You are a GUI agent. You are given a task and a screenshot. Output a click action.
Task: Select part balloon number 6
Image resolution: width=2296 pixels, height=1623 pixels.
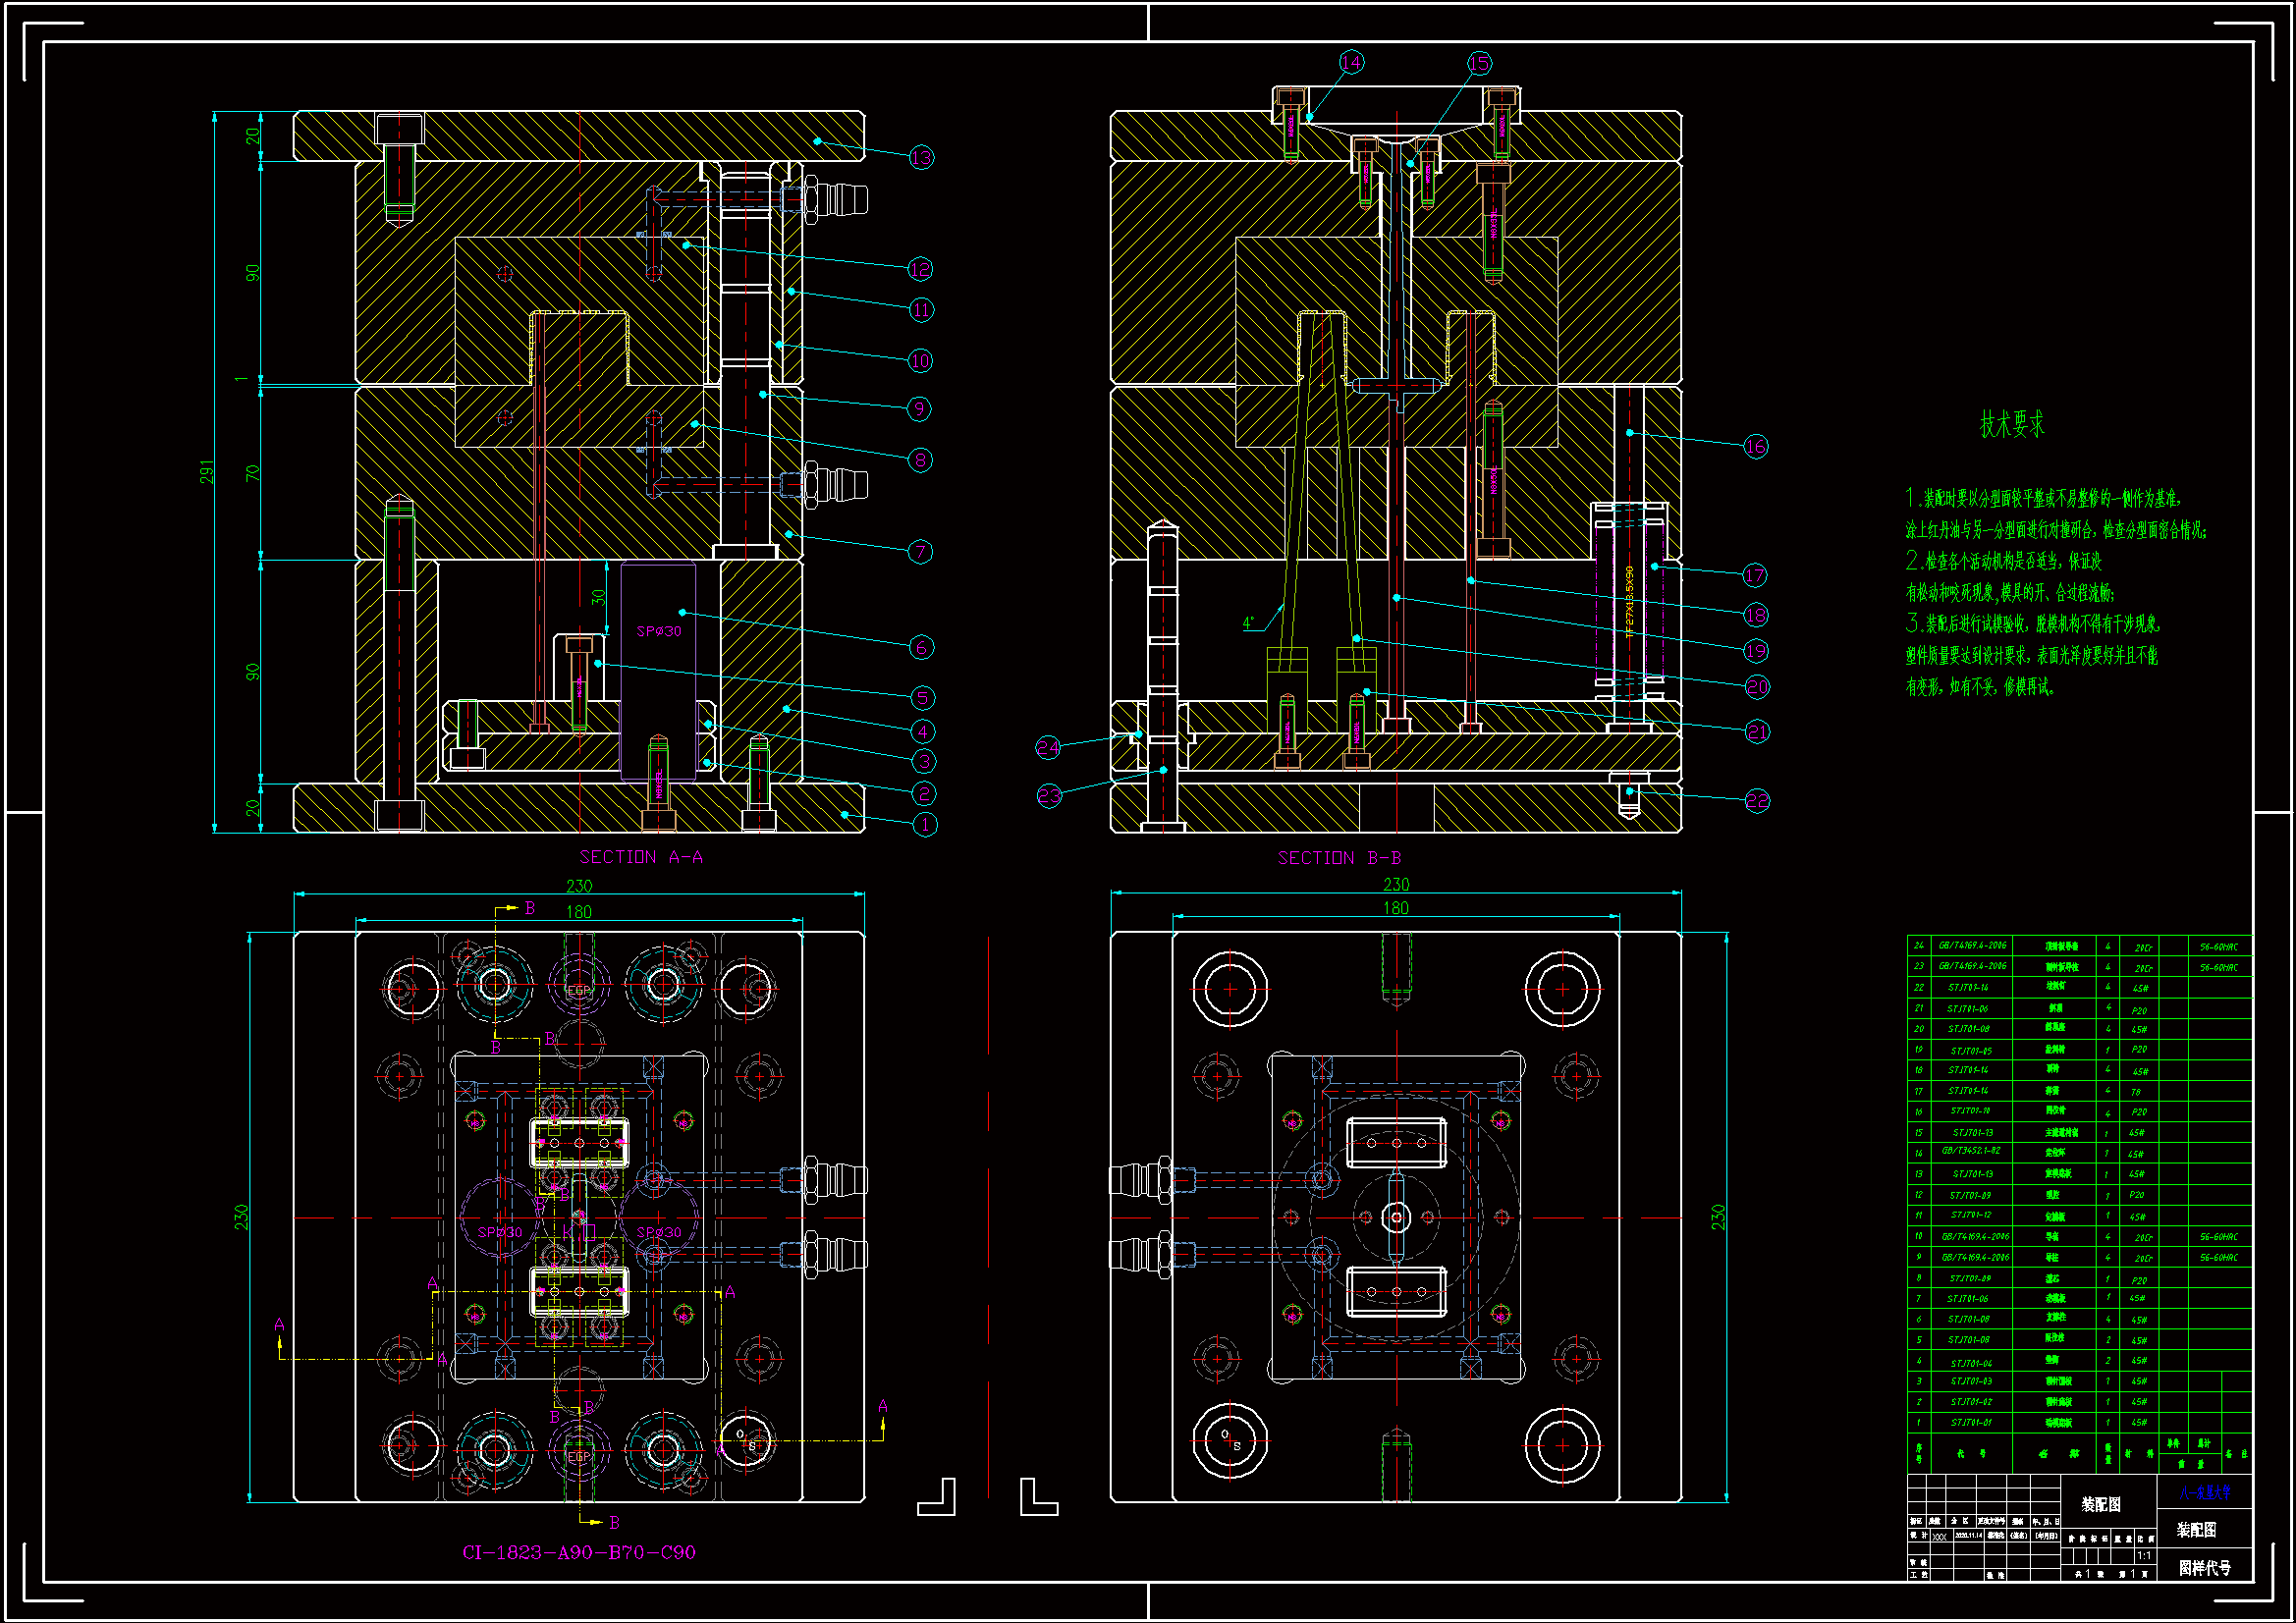pos(922,647)
